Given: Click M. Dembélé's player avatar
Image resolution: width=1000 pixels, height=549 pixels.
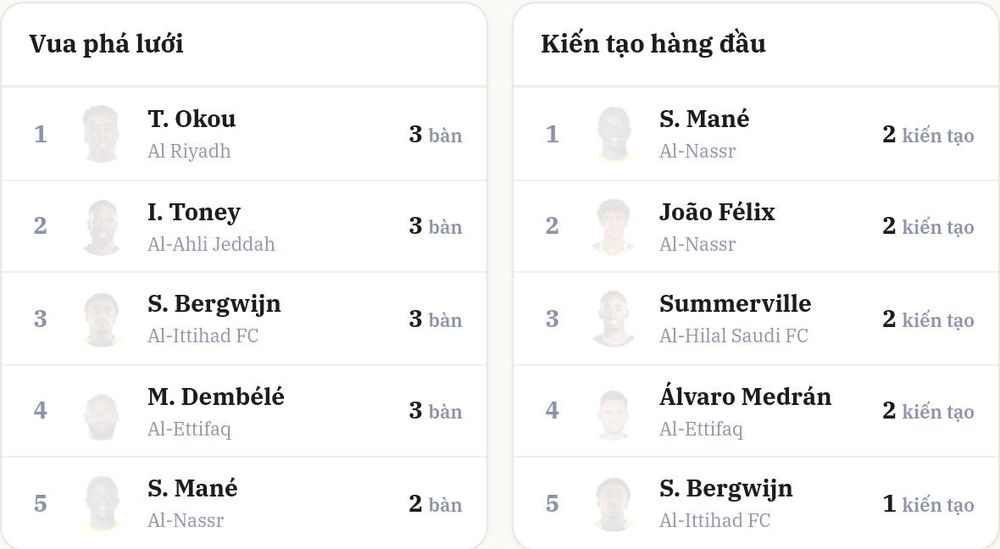Looking at the screenshot, I should 101,416.
